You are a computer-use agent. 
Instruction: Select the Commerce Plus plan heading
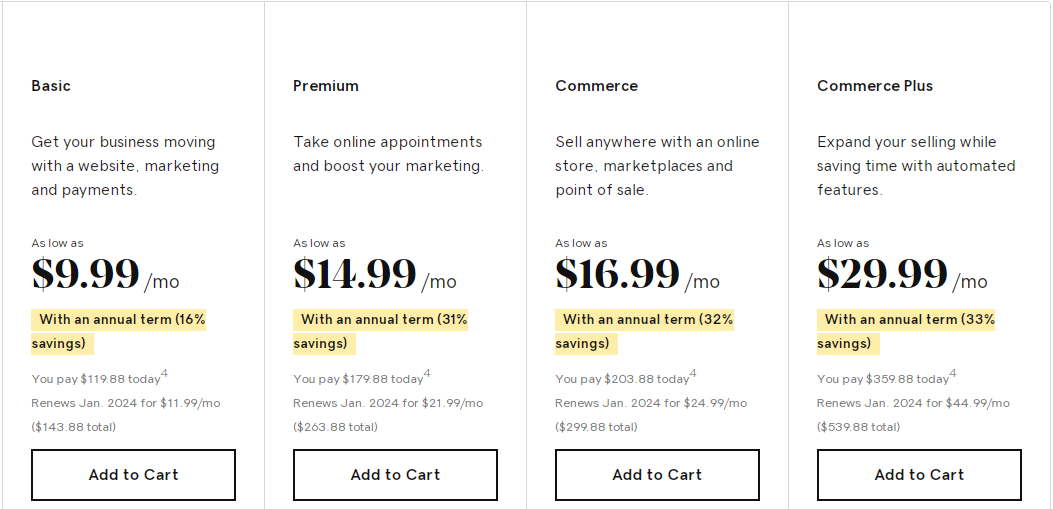[875, 86]
